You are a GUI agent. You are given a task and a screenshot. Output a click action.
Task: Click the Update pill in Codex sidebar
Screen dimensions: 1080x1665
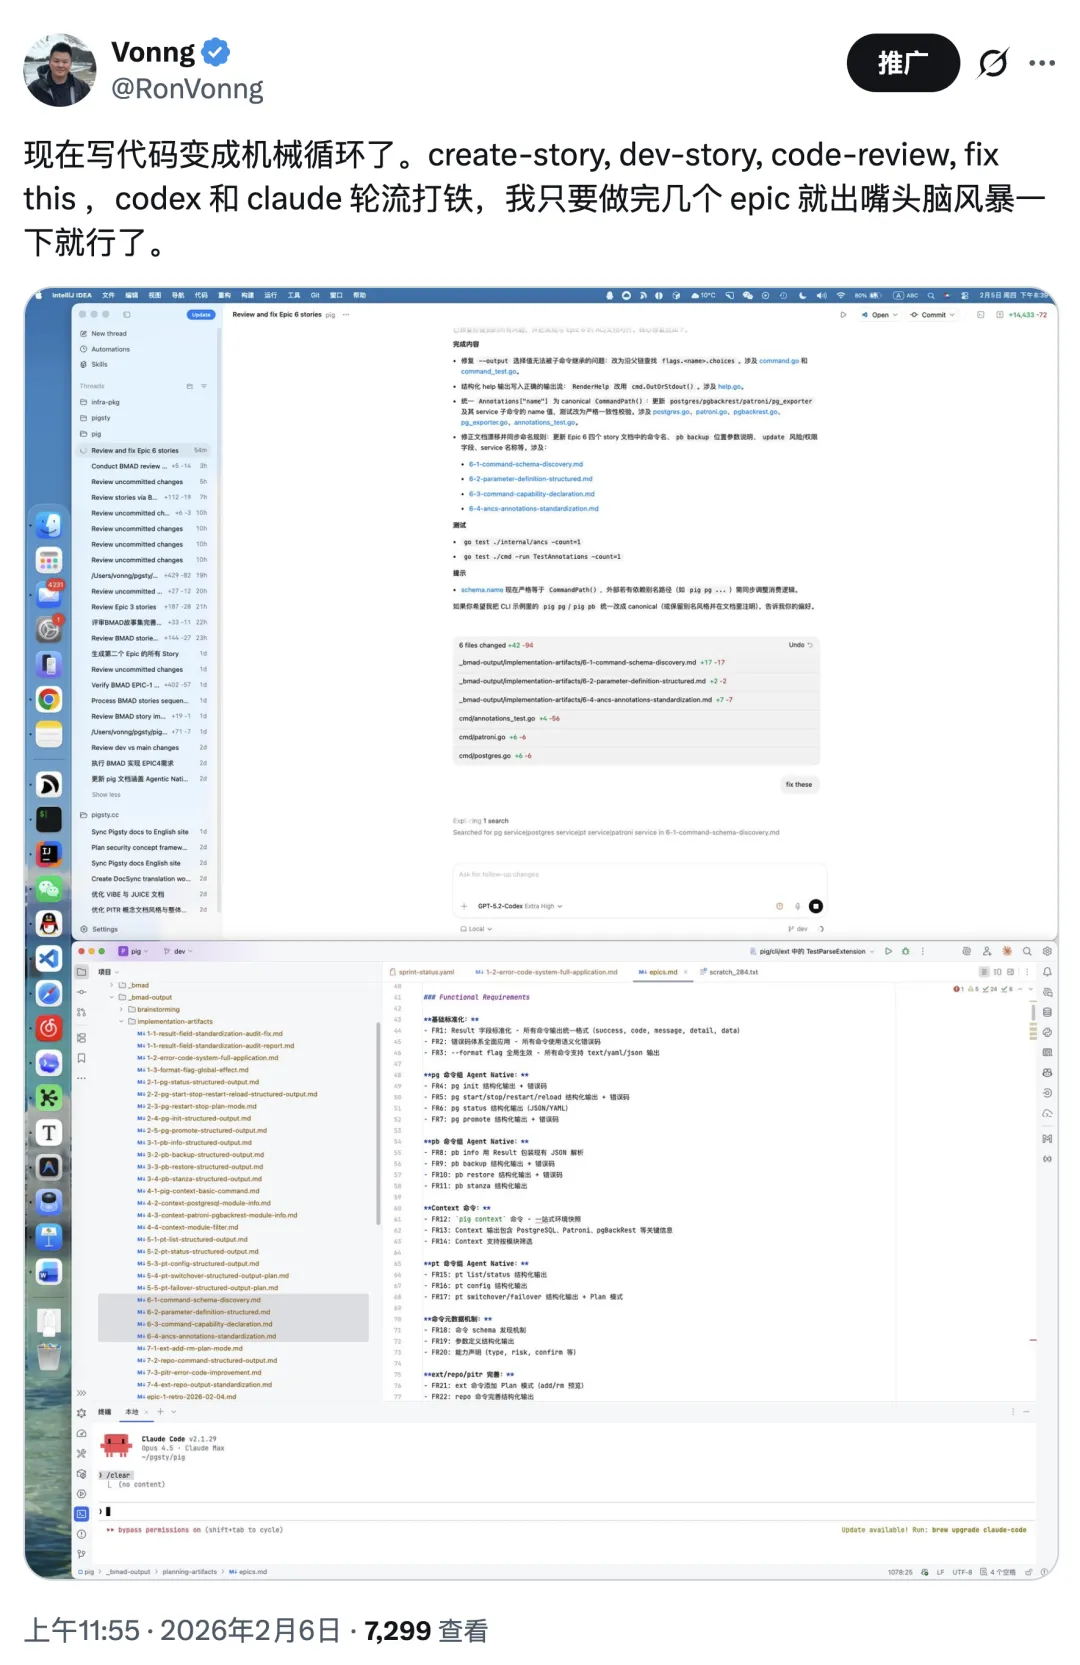click(201, 314)
